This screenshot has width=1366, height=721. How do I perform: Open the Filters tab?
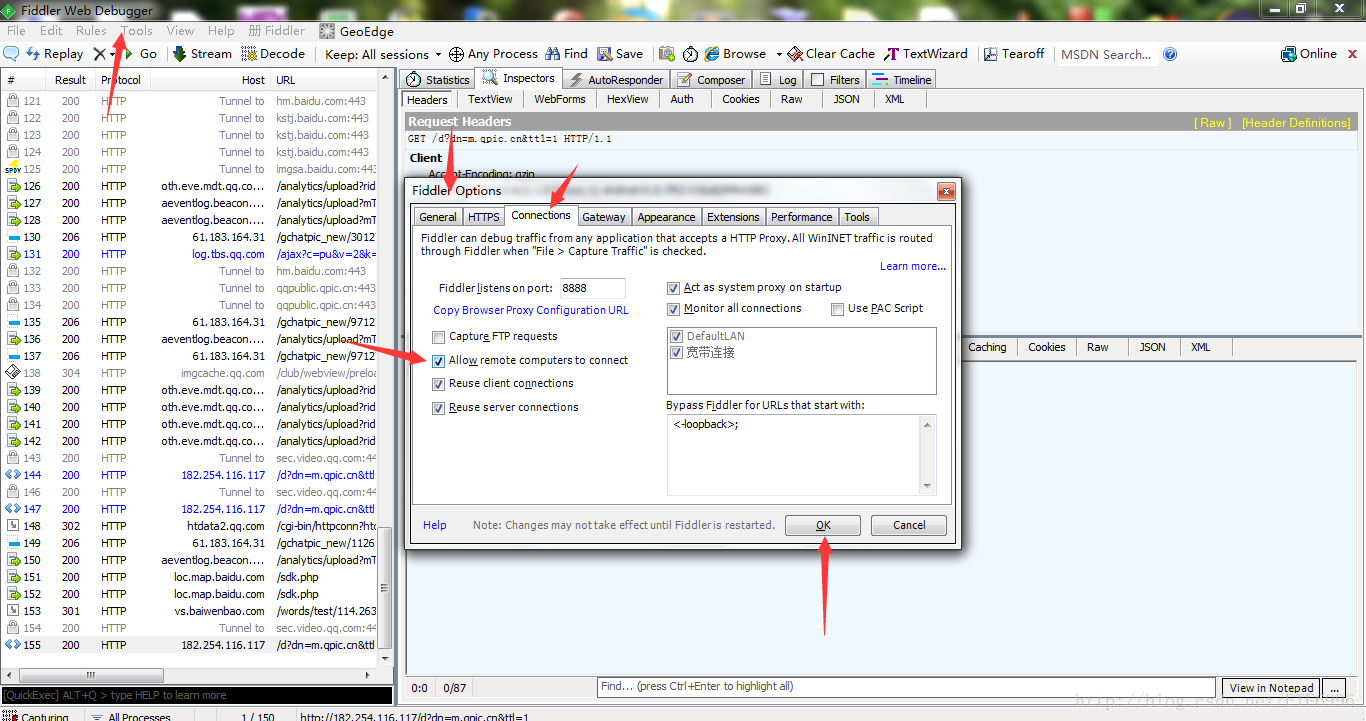click(x=835, y=79)
